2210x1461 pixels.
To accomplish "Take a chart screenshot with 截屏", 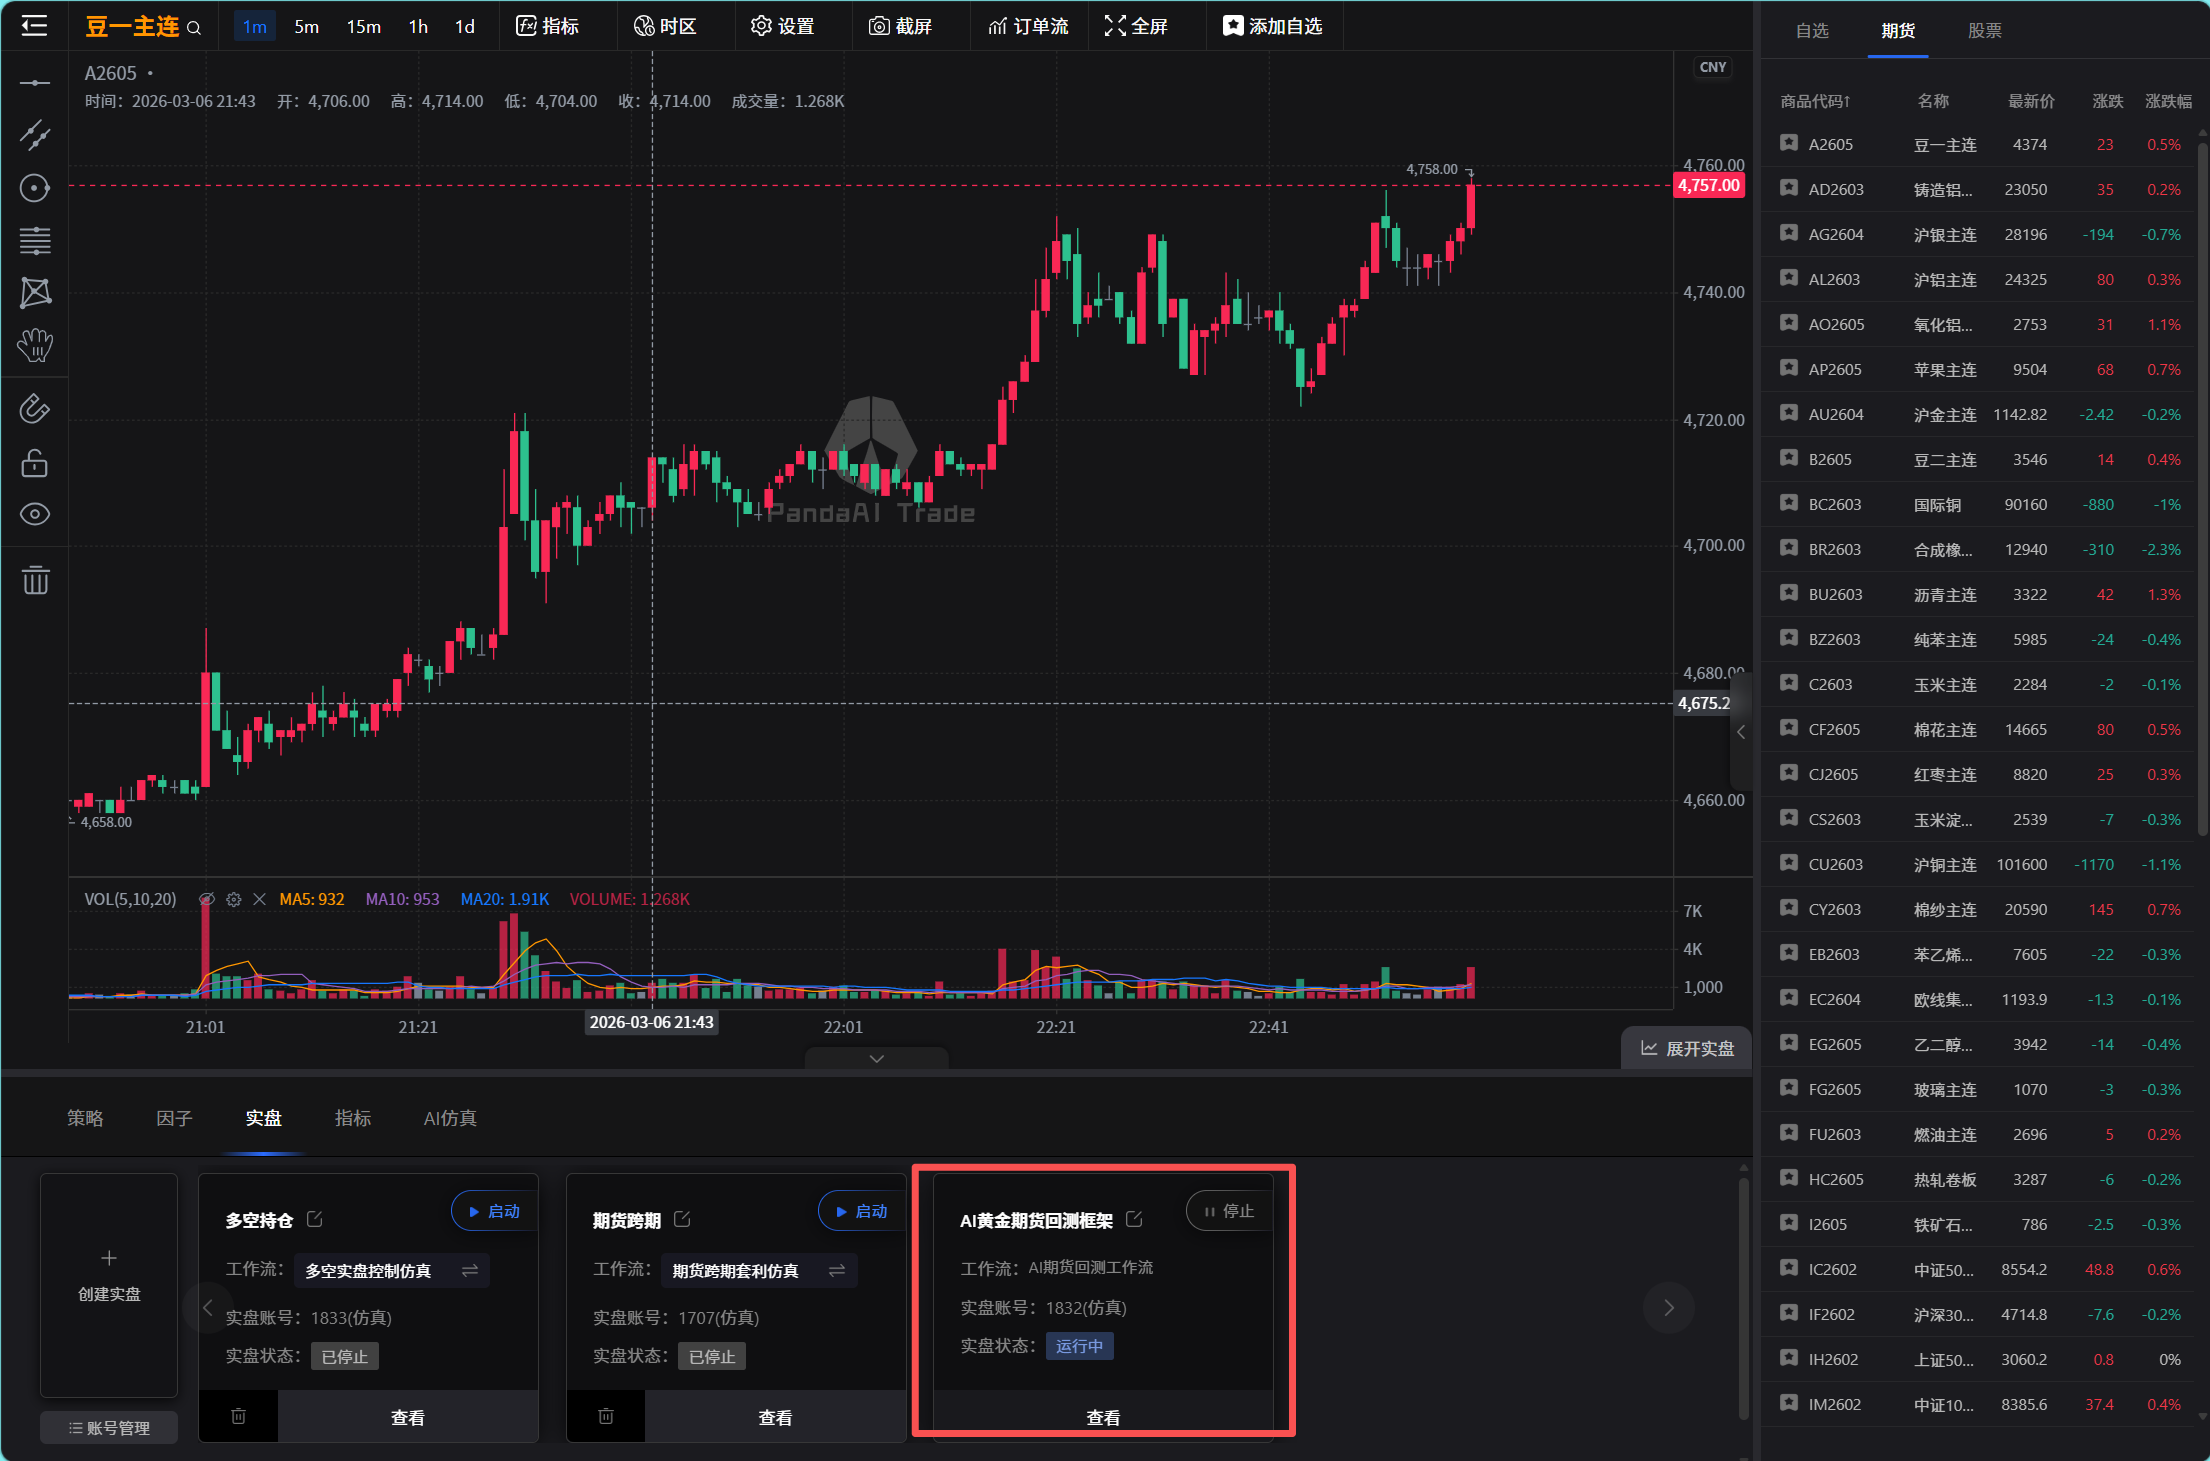I will (900, 26).
